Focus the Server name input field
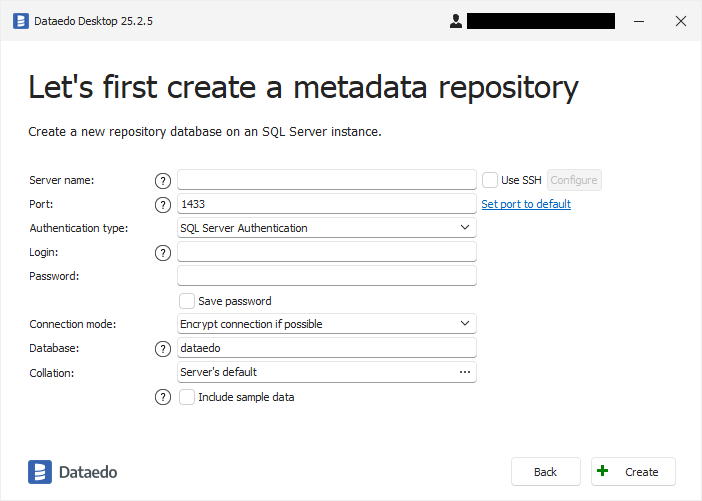Screen dimensions: 702x501 coord(327,180)
